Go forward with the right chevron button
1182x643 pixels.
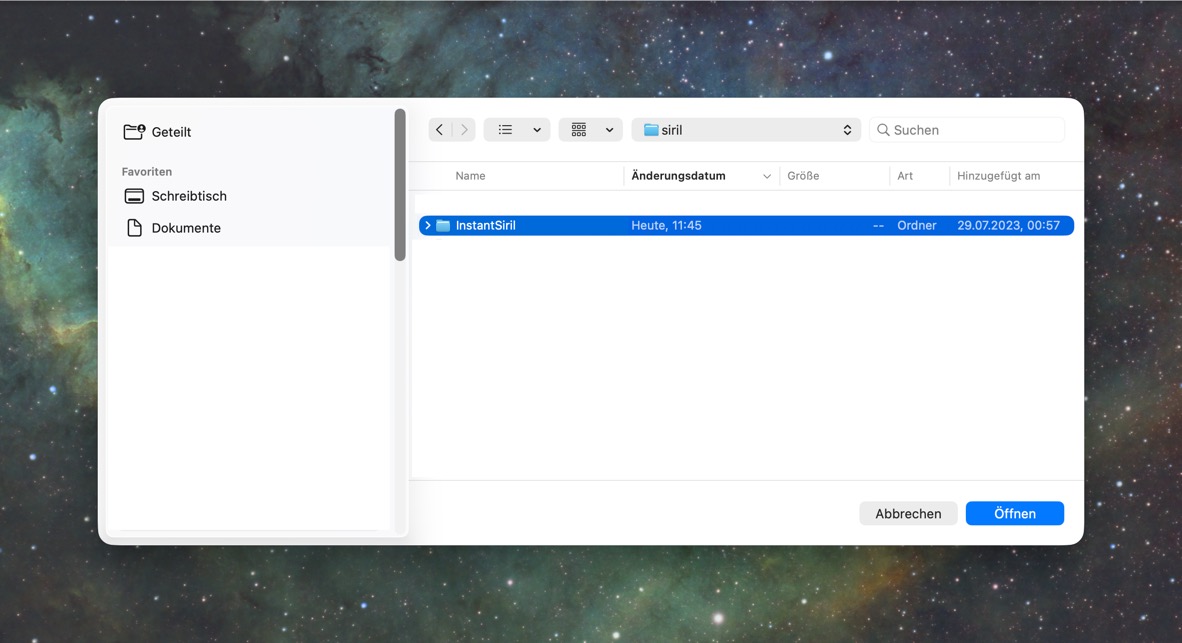pos(464,130)
